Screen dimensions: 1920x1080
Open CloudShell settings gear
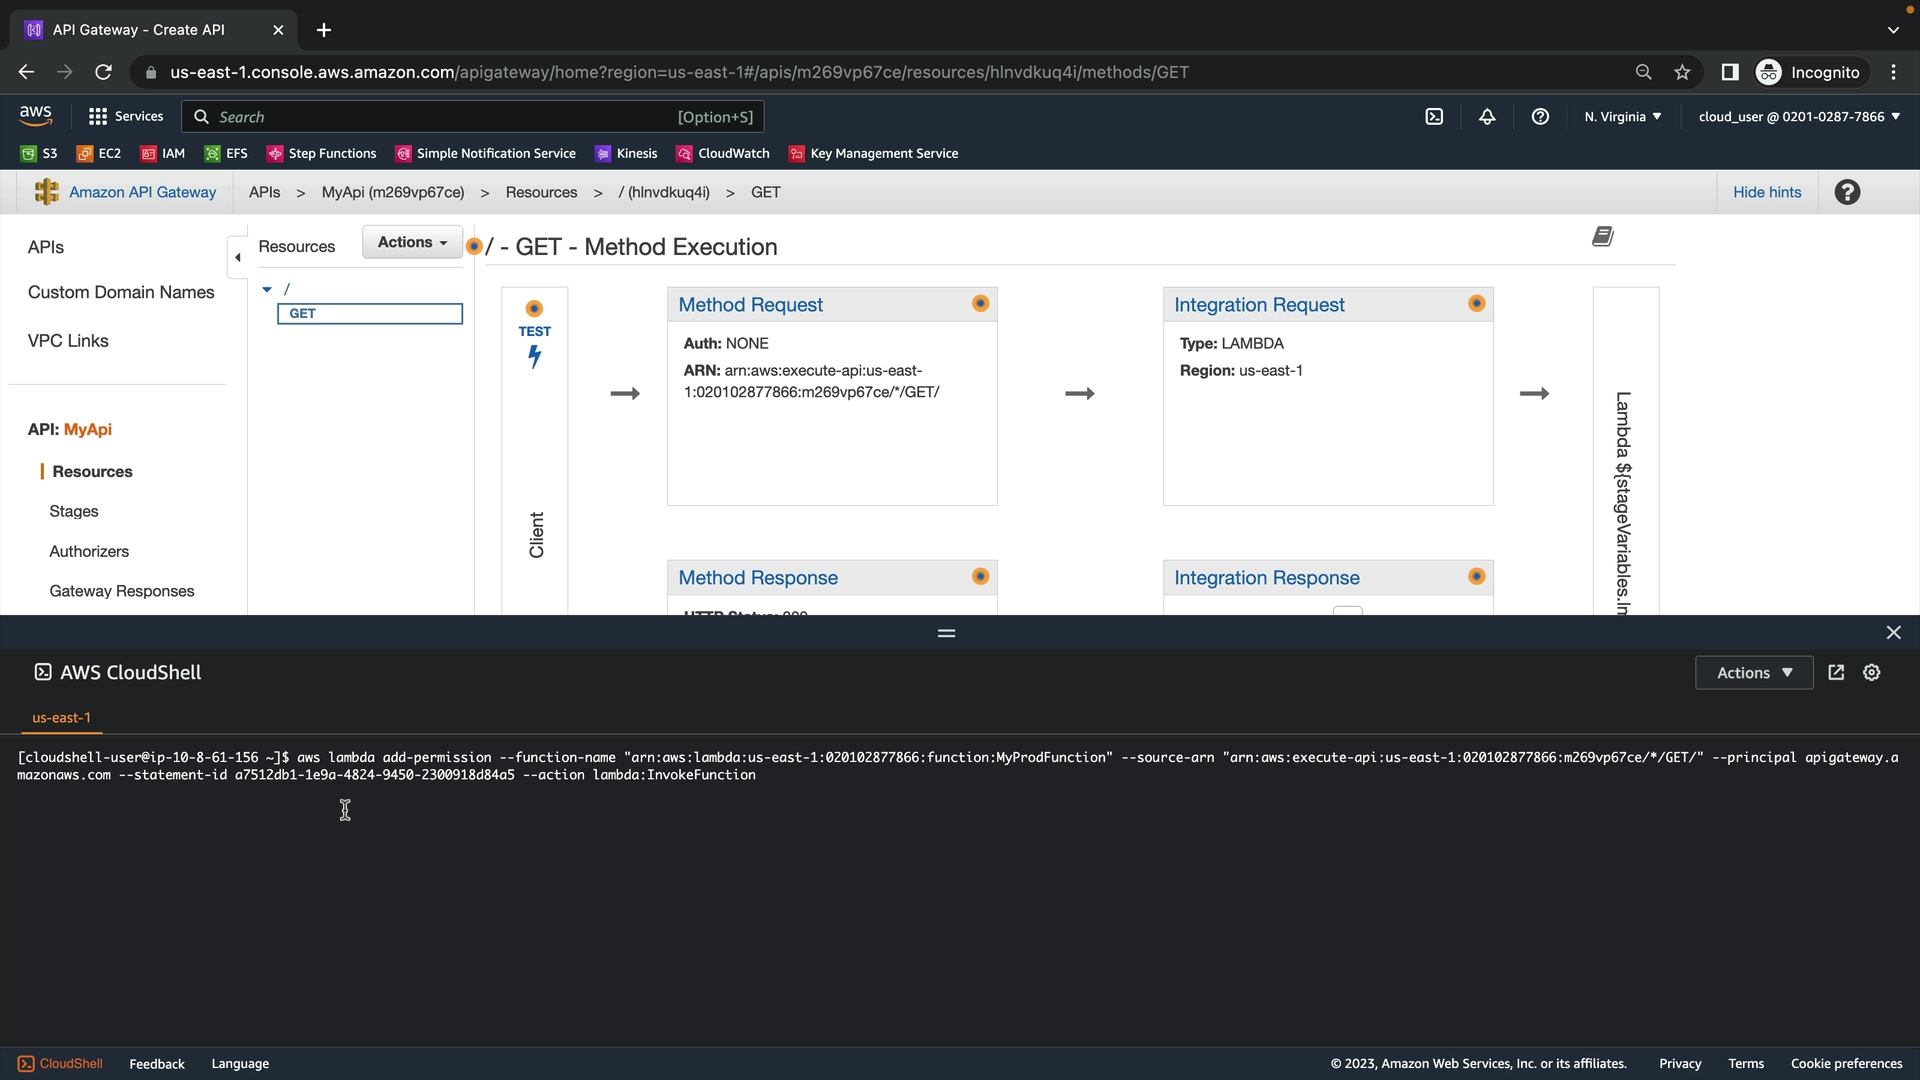(1872, 673)
